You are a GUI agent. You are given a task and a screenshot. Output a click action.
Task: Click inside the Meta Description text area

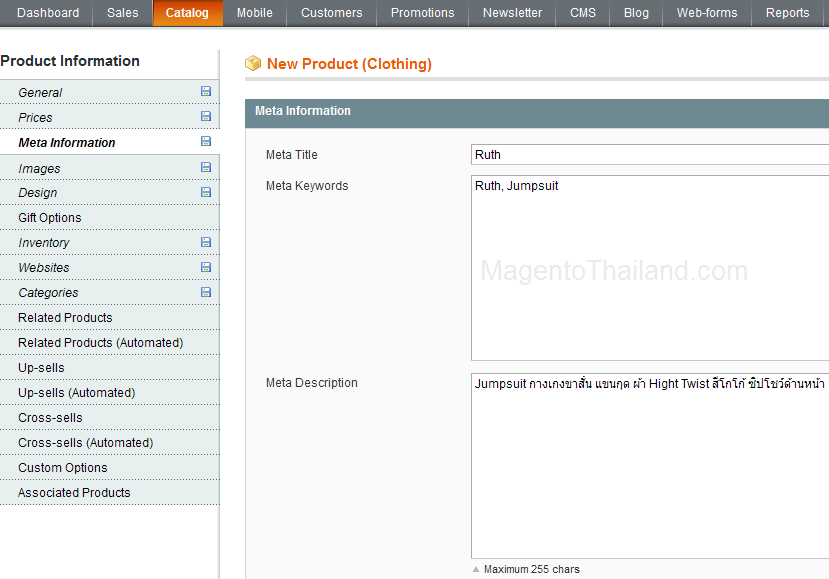tap(649, 466)
